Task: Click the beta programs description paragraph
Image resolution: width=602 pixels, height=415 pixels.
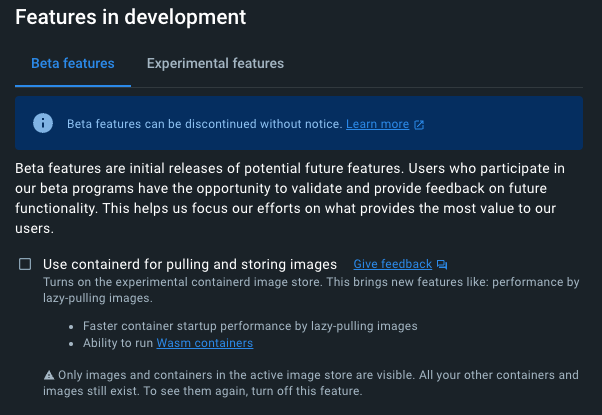Action: pos(290,198)
